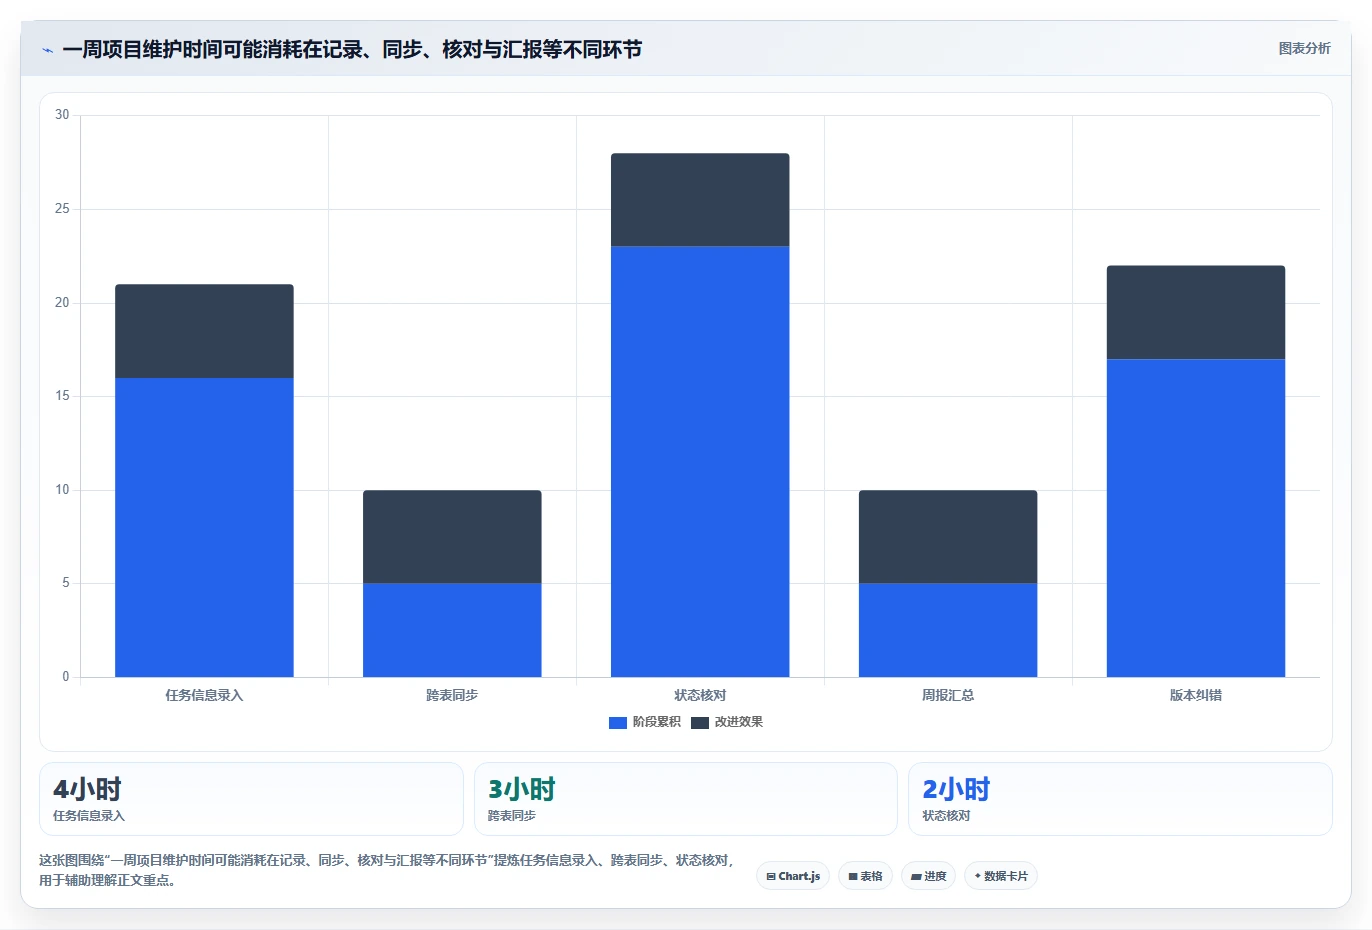Image resolution: width=1372 pixels, height=930 pixels.
Task: Click the 10 value on the y-axis
Action: tap(62, 490)
